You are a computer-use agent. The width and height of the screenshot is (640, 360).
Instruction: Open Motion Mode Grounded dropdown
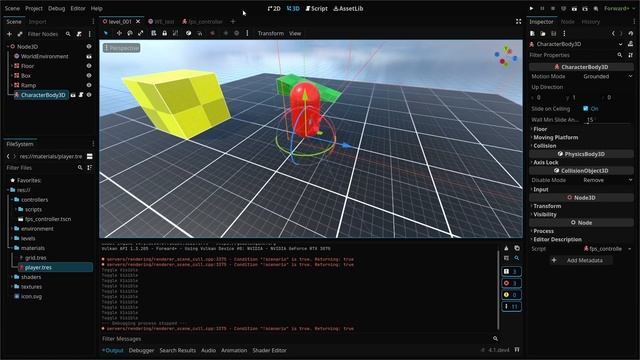[x=608, y=76]
